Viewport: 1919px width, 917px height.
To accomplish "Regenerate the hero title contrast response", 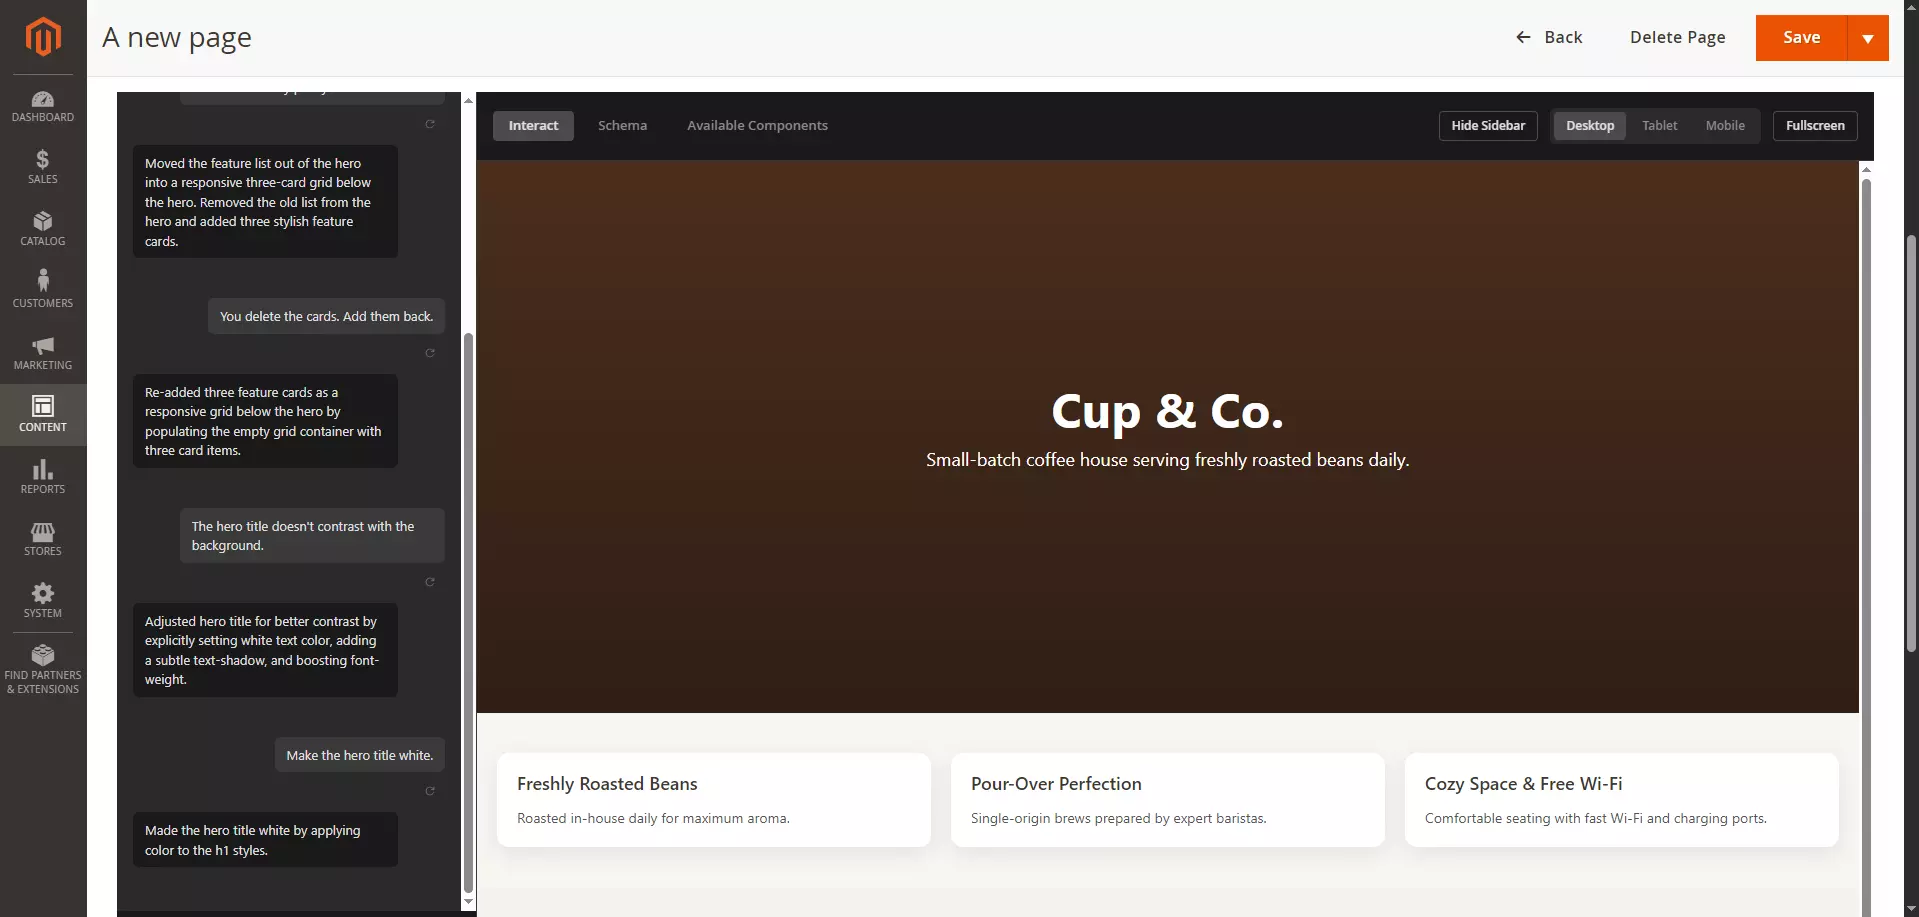I will pyautogui.click(x=431, y=581).
